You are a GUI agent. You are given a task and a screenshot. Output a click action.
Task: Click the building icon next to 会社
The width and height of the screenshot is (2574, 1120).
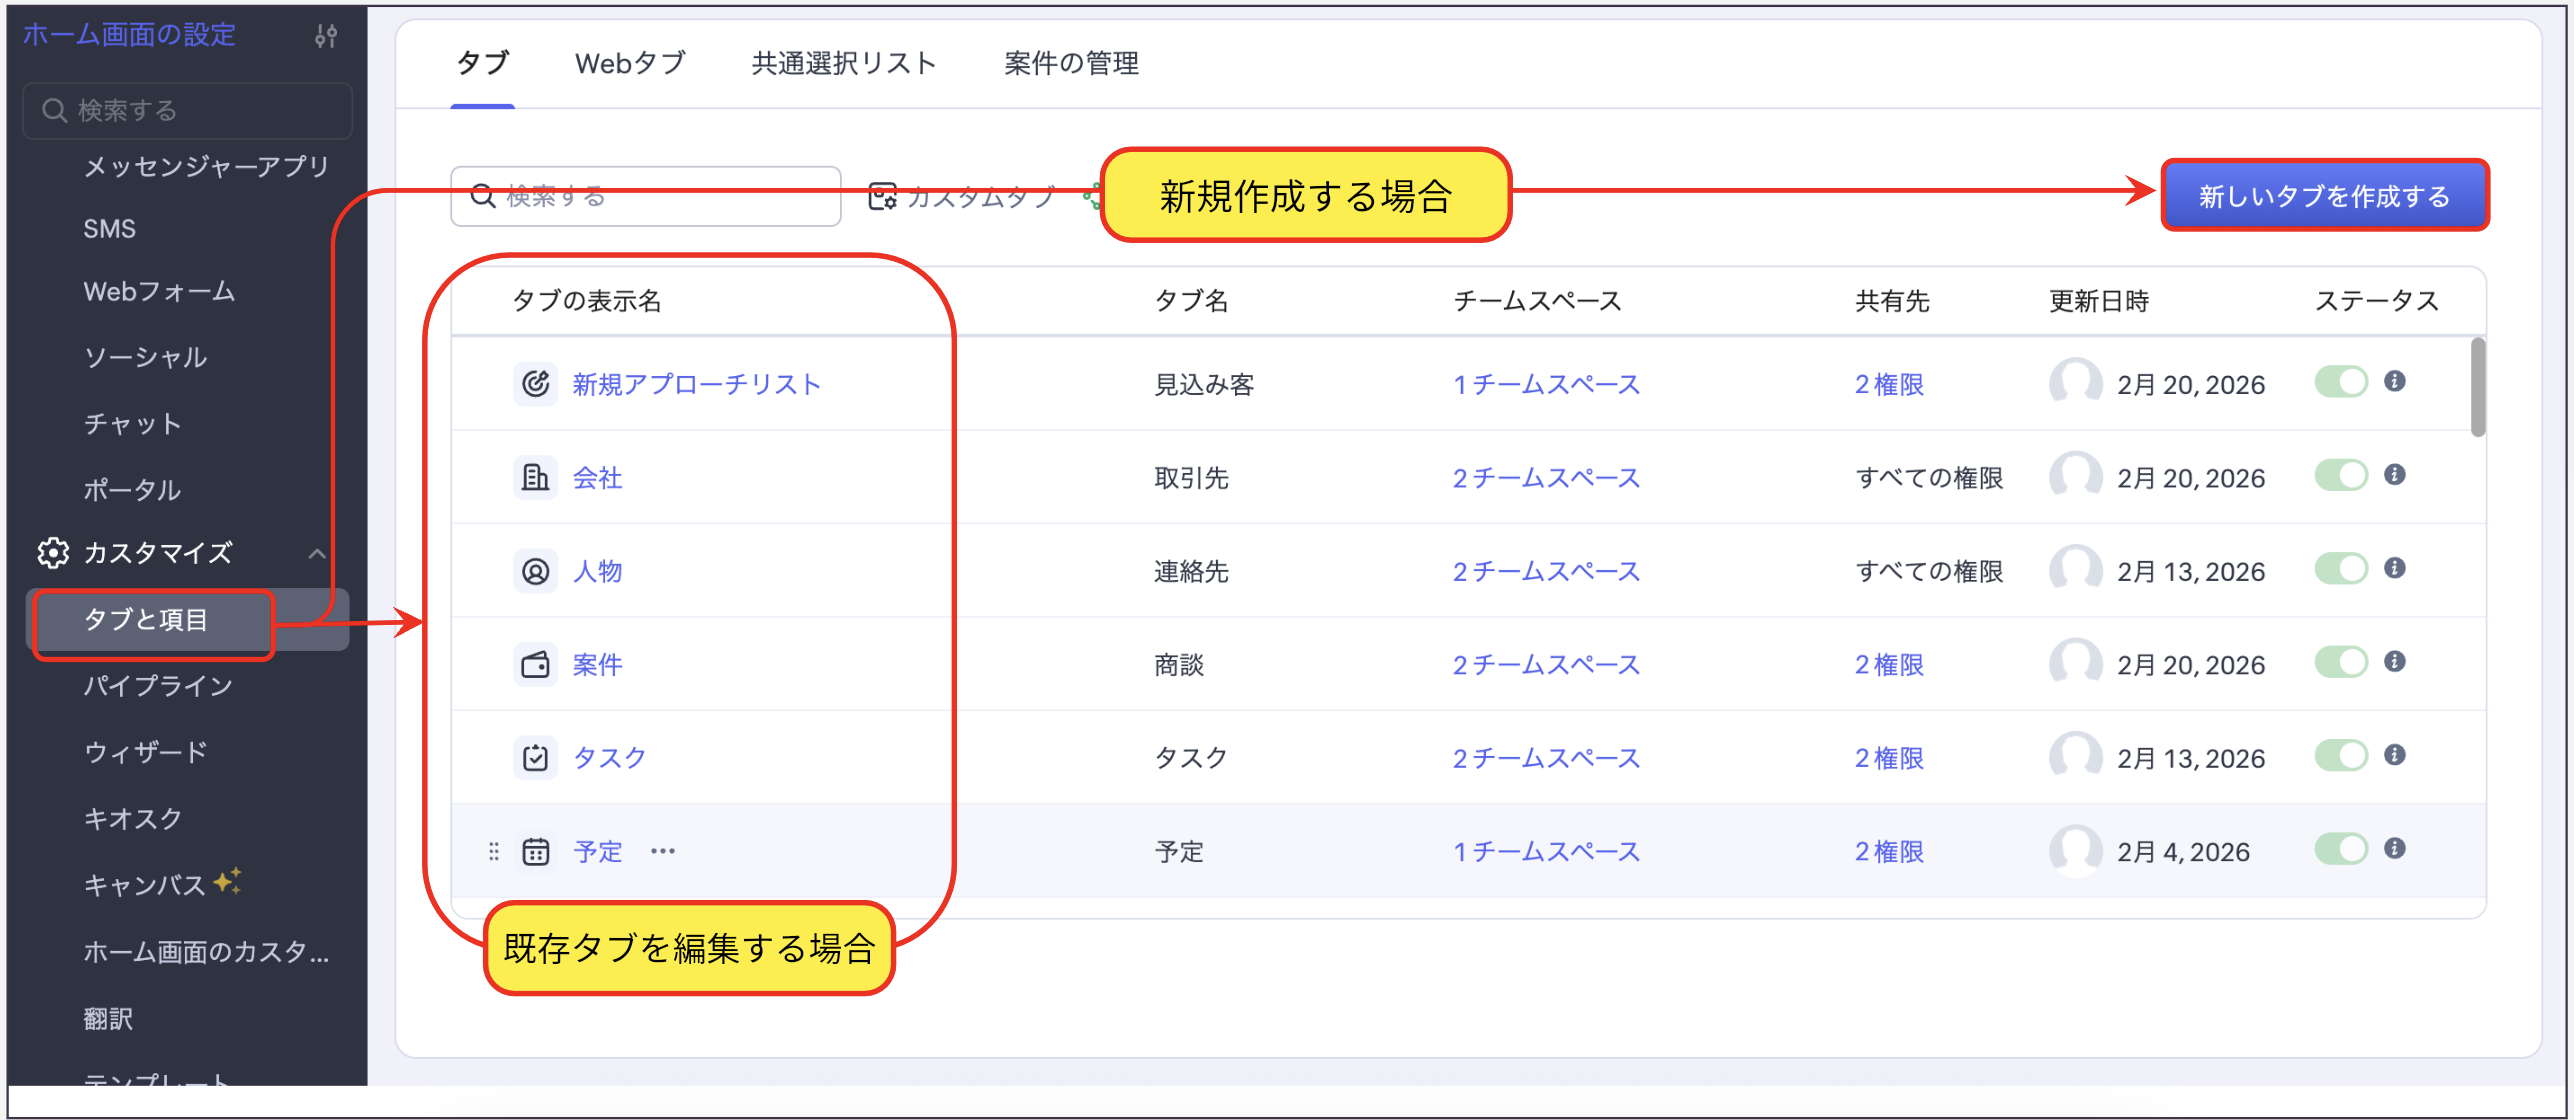click(x=536, y=478)
